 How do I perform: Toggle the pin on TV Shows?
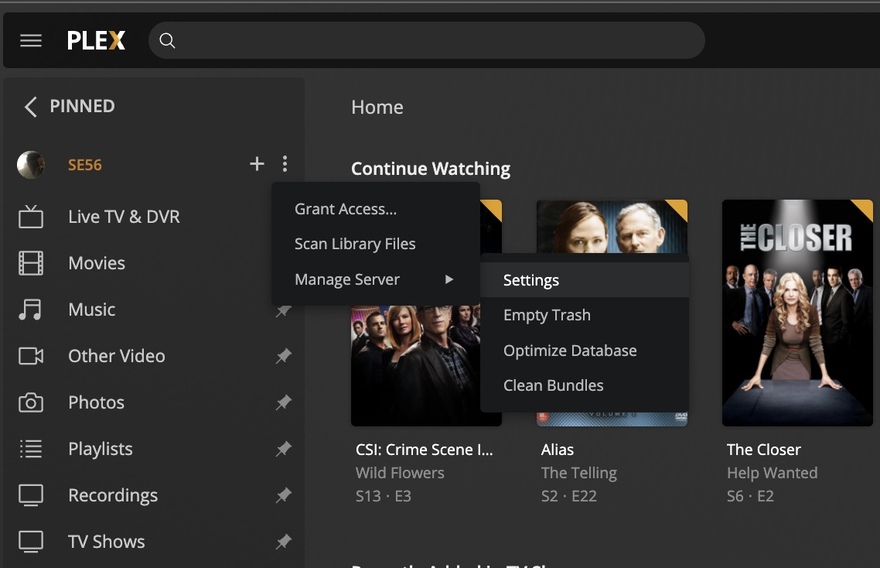tap(284, 542)
